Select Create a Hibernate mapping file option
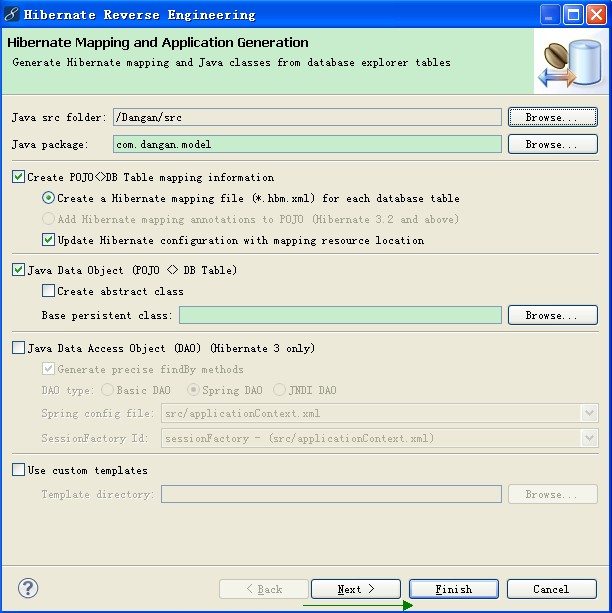This screenshot has height=613, width=612. pos(48,198)
